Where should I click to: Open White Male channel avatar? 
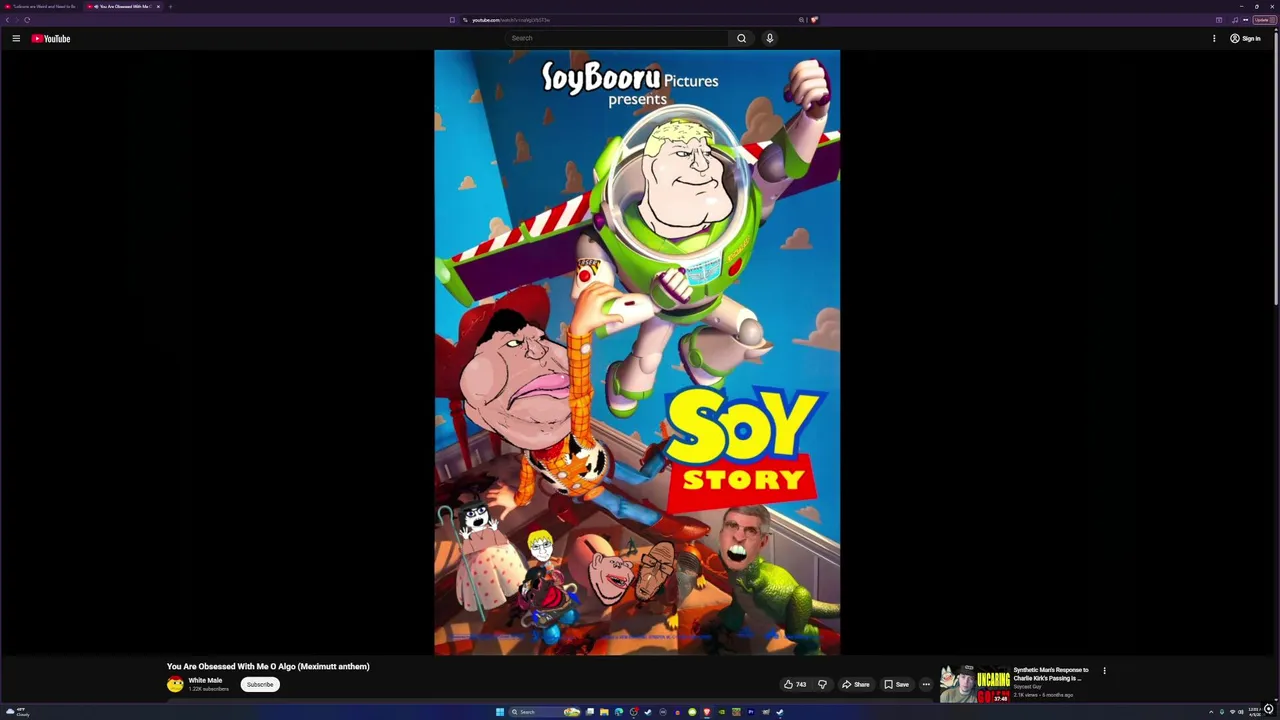tap(175, 684)
